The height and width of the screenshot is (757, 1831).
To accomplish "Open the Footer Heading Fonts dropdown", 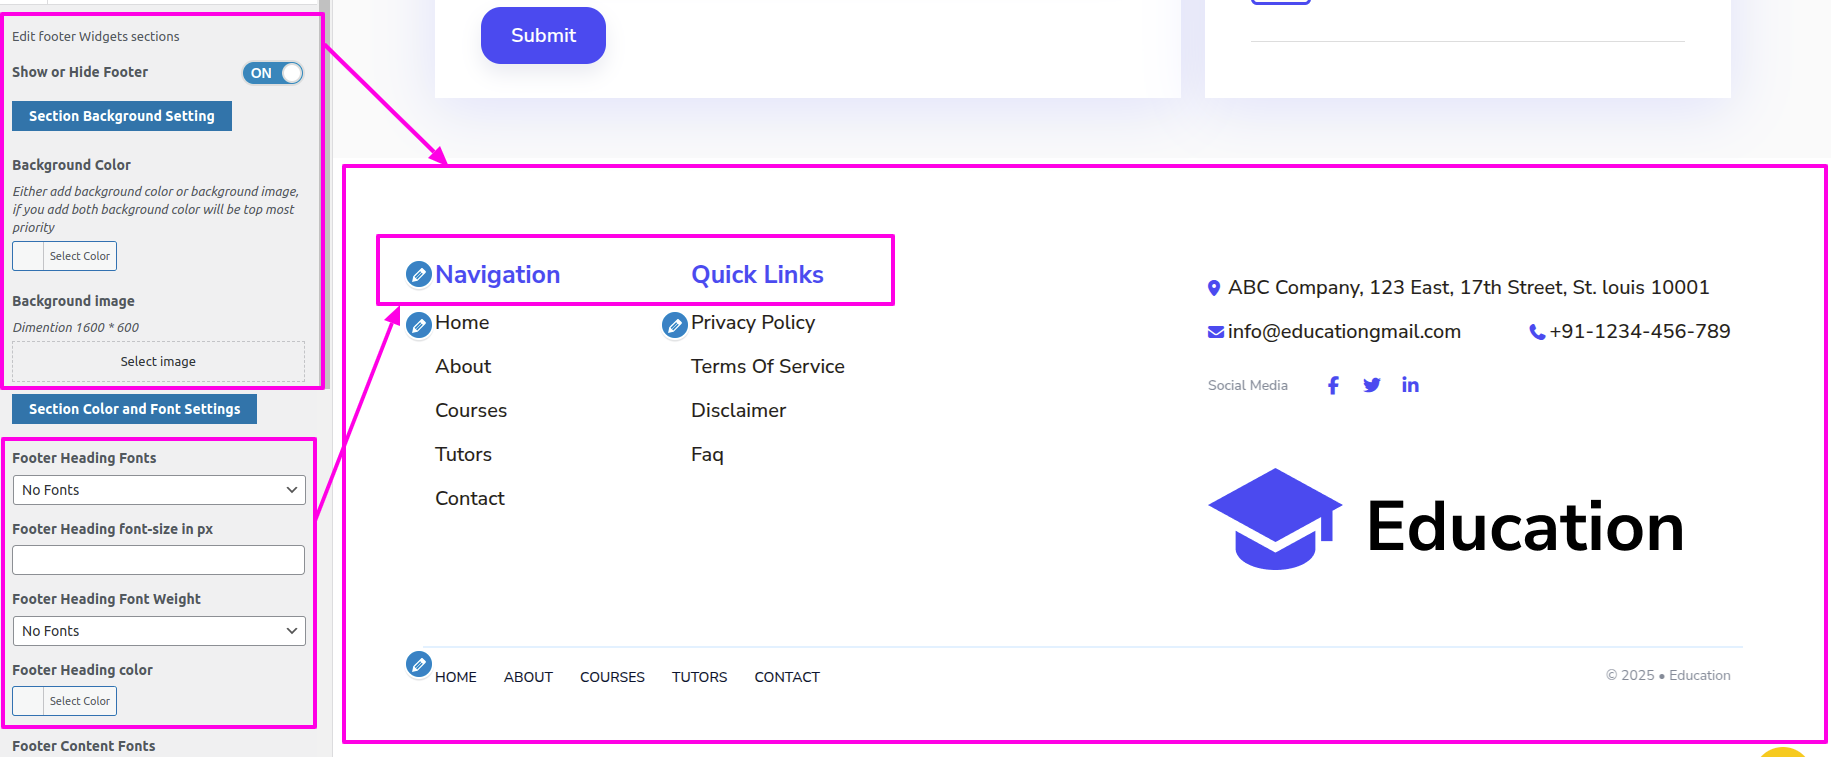I will [159, 490].
